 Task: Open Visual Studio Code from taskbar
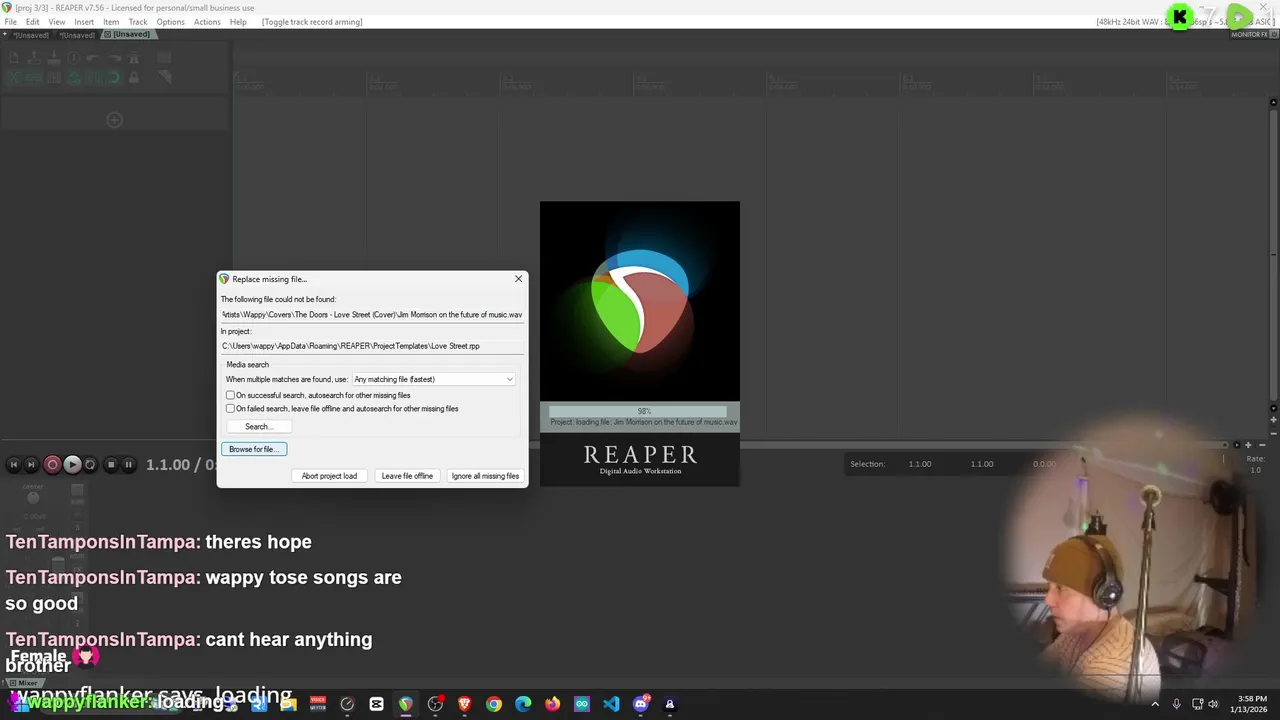611,704
